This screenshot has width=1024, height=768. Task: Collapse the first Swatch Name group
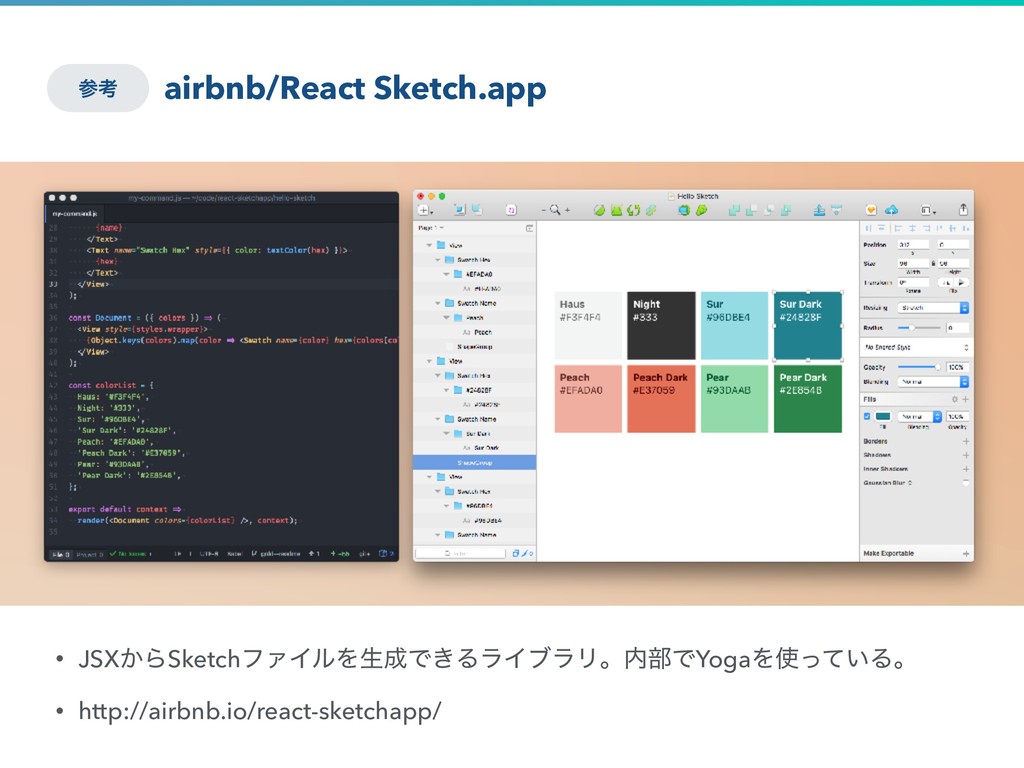tap(438, 303)
